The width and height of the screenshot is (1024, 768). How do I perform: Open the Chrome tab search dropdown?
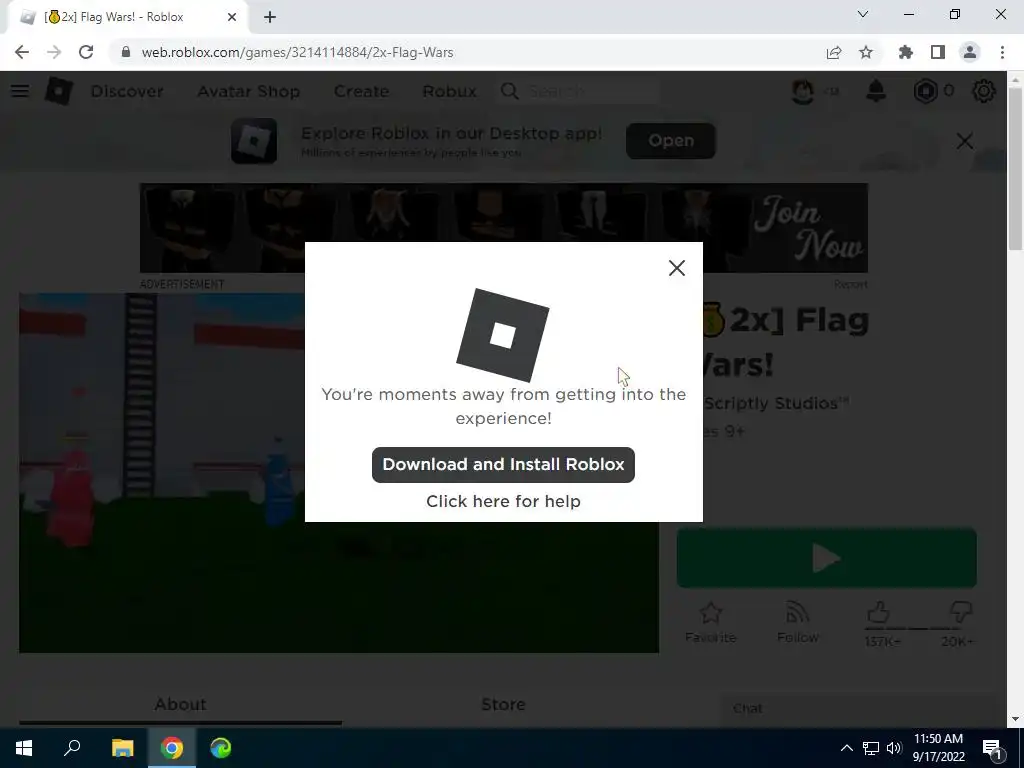(x=863, y=14)
